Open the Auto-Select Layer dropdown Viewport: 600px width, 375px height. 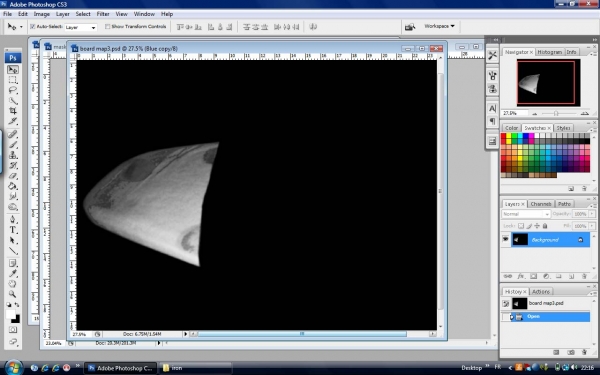[80, 27]
